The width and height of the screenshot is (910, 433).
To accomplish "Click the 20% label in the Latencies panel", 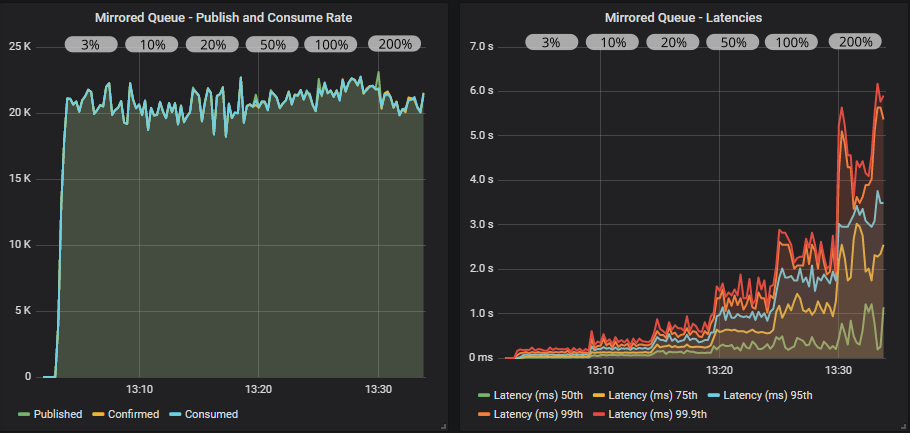I will coord(672,42).
